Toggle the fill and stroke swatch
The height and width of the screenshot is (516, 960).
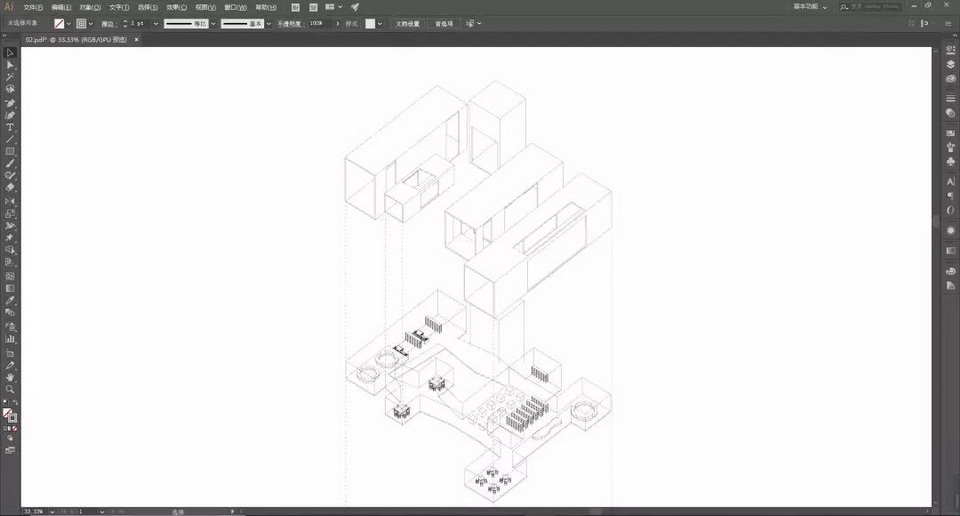pyautogui.click(x=9, y=414)
